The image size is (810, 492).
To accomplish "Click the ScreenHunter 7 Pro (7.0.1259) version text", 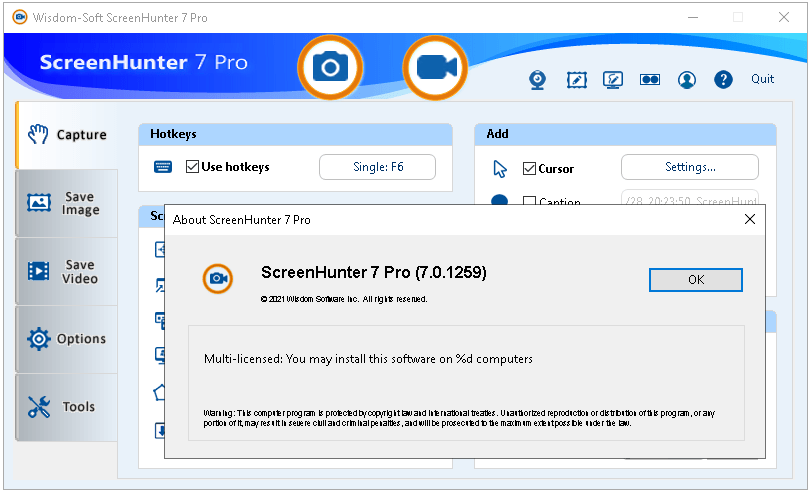I will click(x=373, y=272).
